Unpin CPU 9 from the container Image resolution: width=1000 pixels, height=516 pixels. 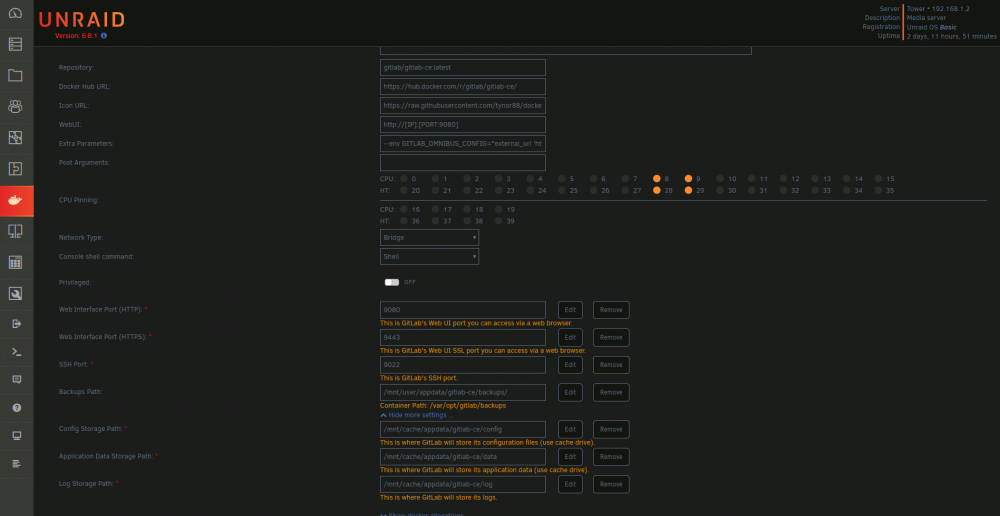(x=688, y=179)
